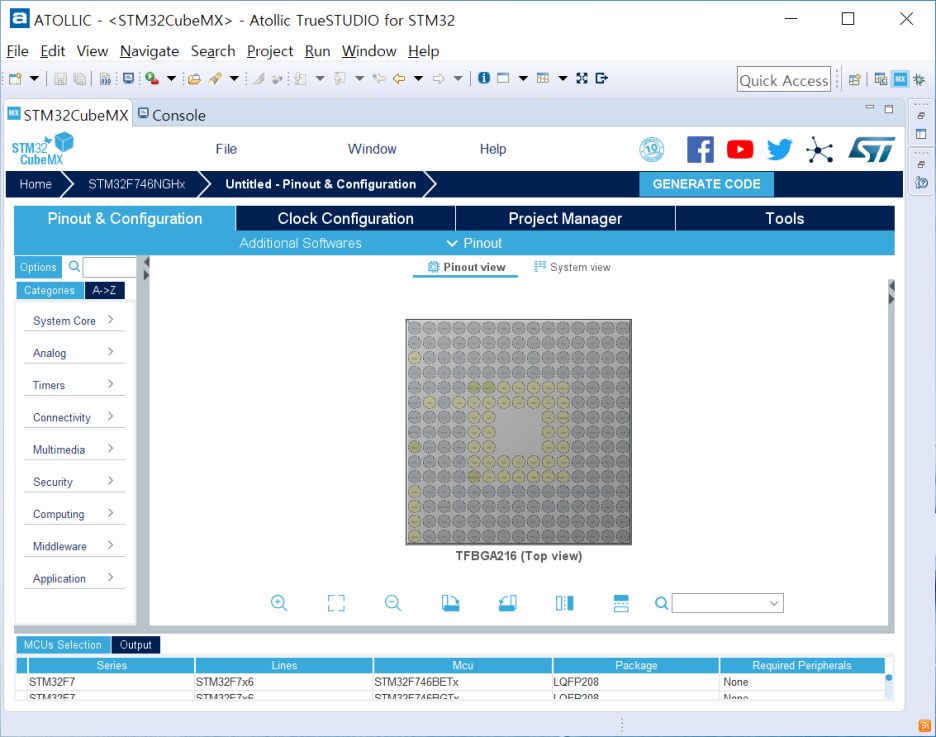Viewport: 936px width, 737px height.
Task: Click in the Quick Access field
Action: [x=784, y=79]
